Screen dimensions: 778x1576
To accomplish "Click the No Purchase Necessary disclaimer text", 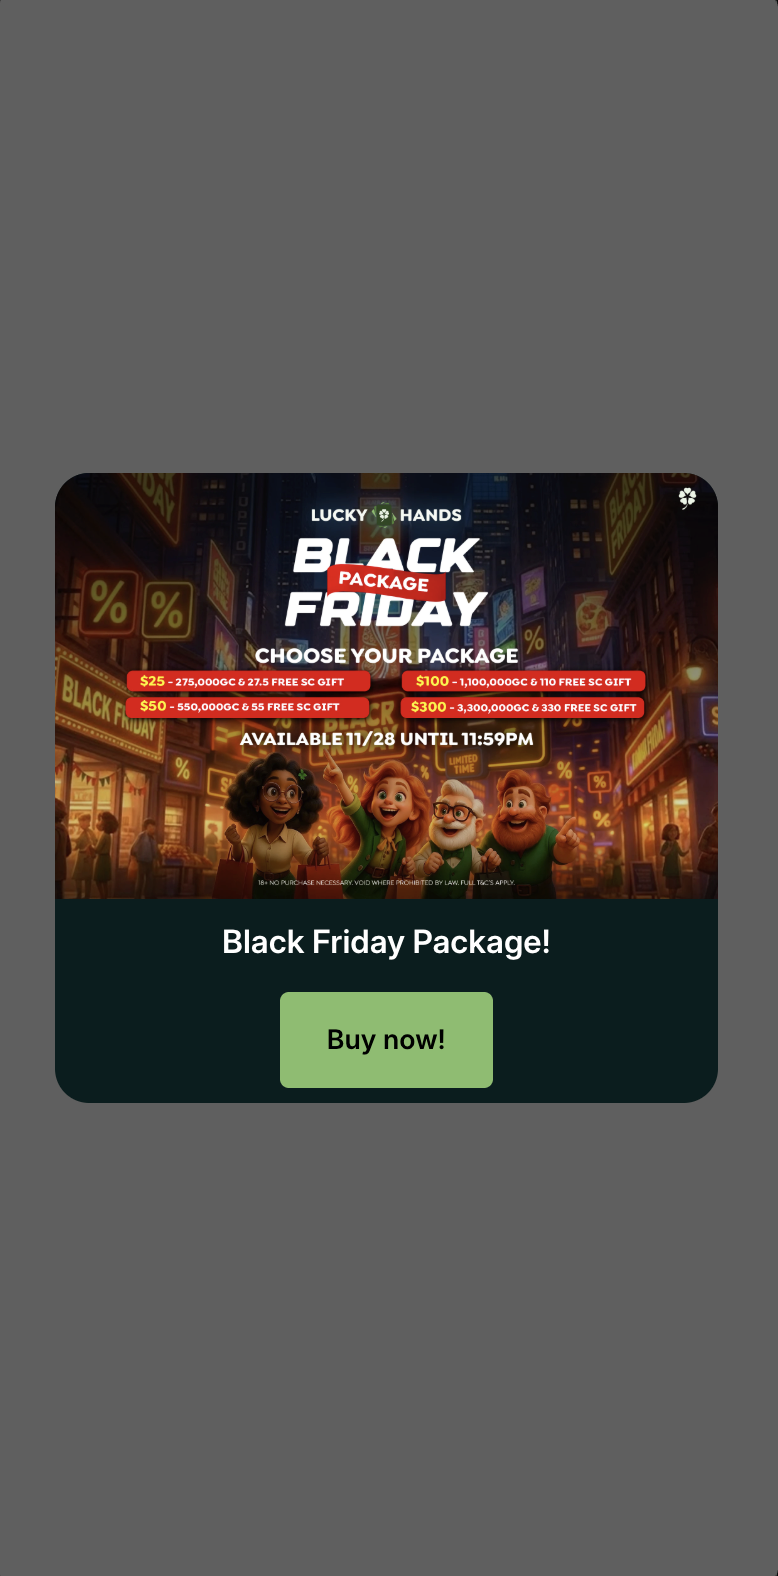I will click(386, 882).
